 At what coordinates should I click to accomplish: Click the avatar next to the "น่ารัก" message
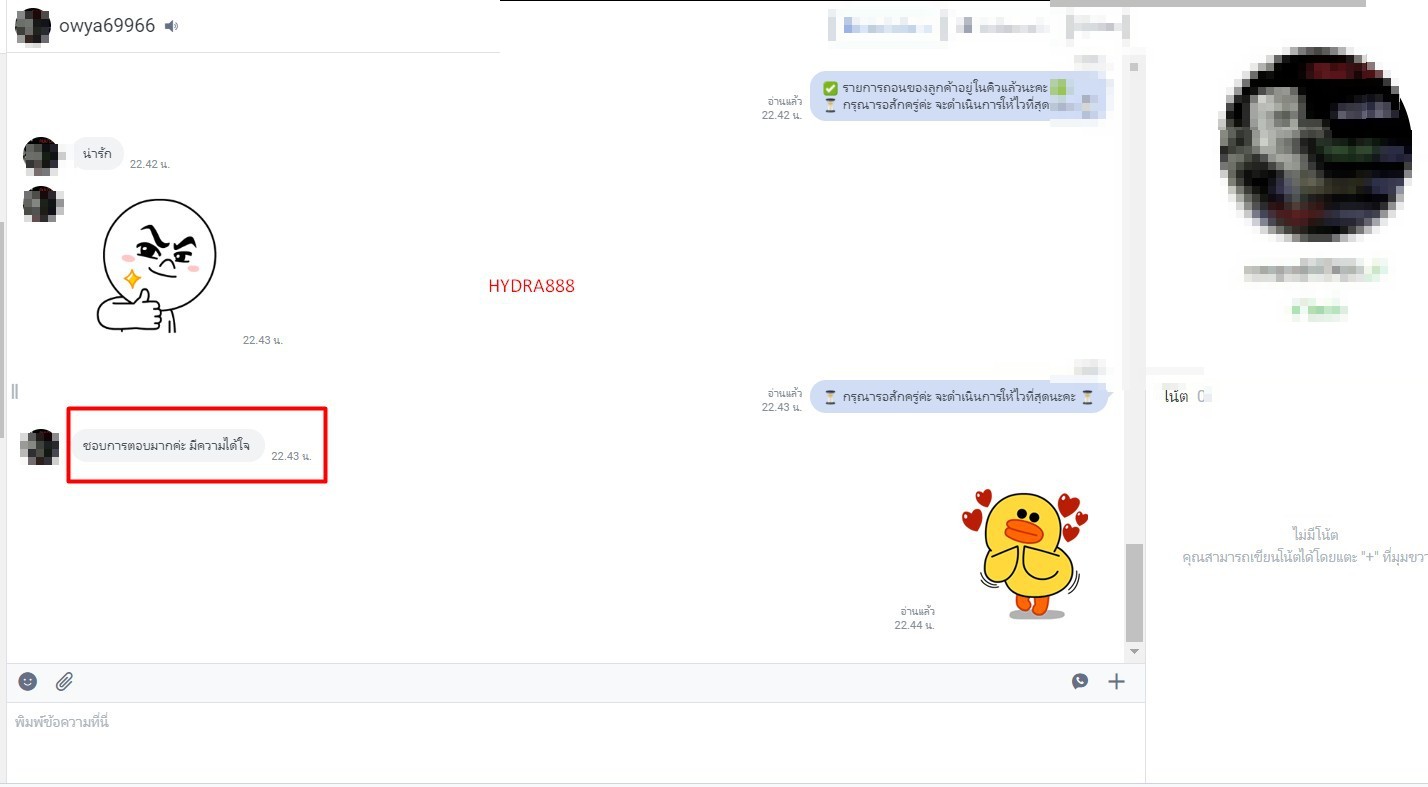tap(41, 155)
